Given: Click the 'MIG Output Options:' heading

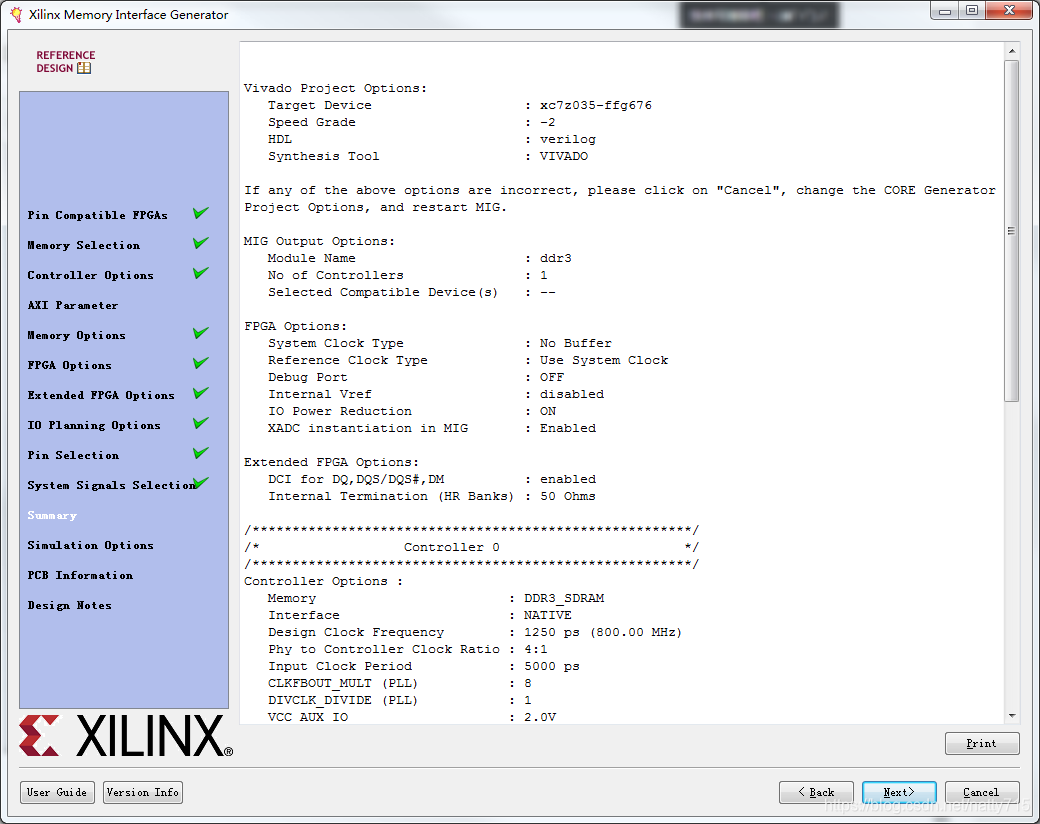Looking at the screenshot, I should [319, 241].
